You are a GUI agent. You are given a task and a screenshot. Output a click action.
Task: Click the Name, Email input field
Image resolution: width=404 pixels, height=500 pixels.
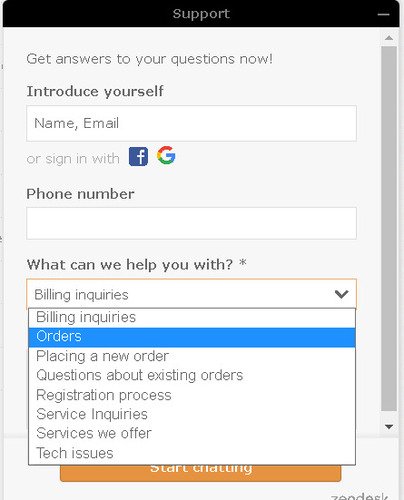[x=191, y=123]
